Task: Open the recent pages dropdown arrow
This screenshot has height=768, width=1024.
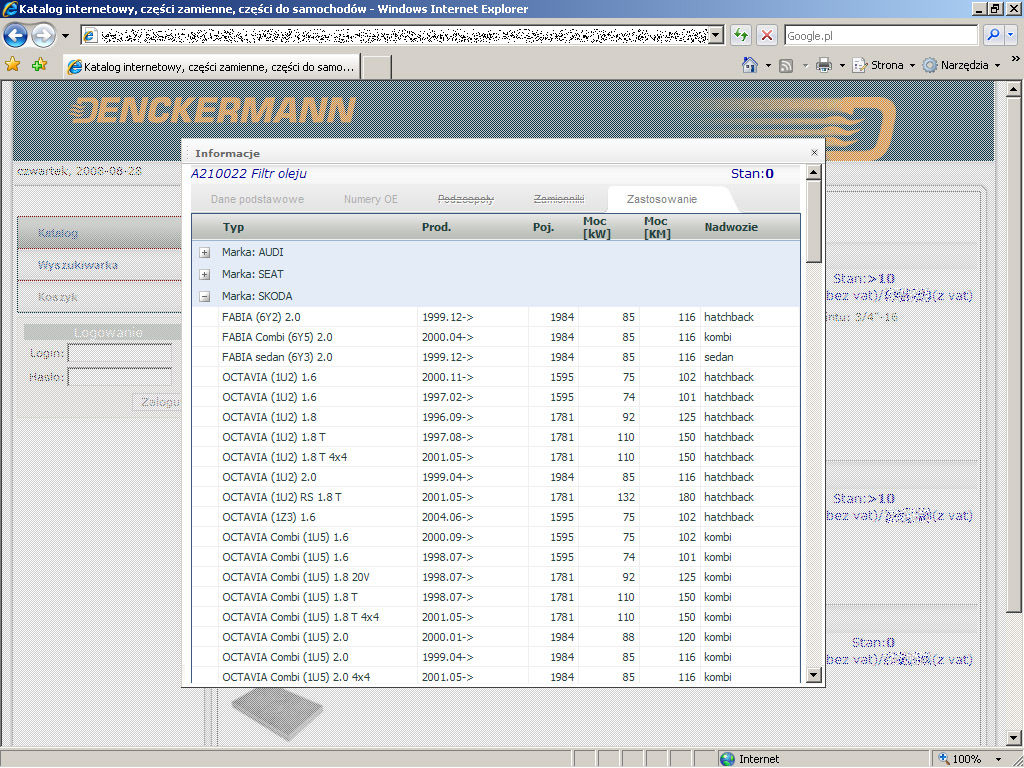Action: tap(65, 35)
